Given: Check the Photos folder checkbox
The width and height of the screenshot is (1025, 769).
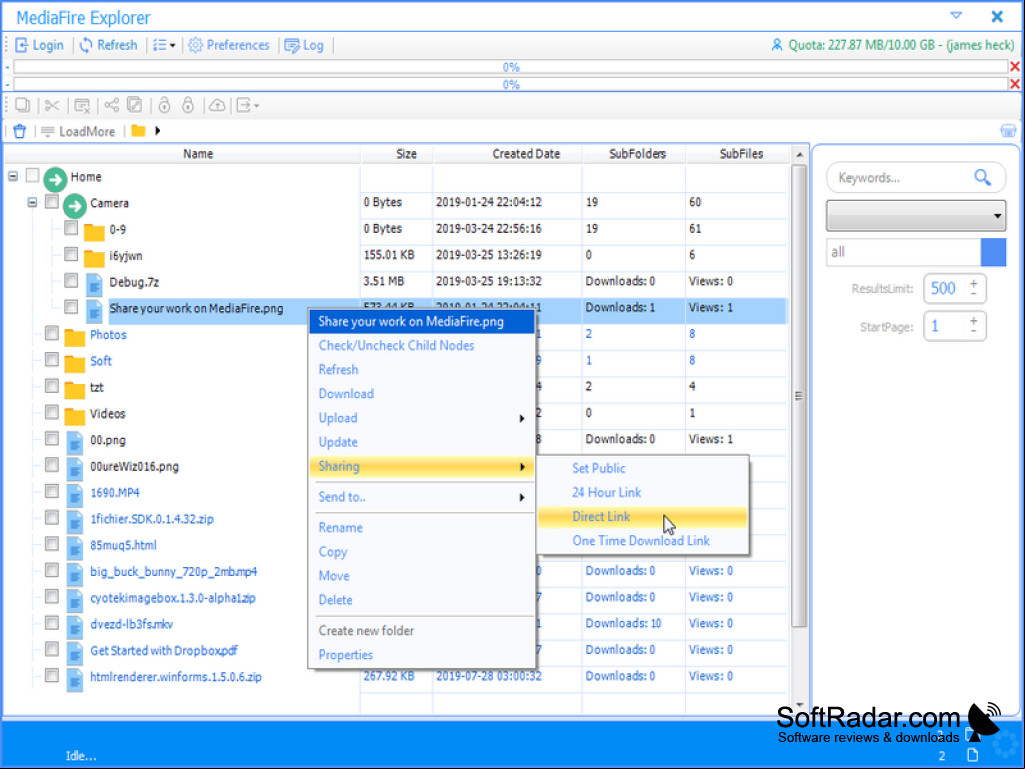Looking at the screenshot, I should (x=52, y=333).
